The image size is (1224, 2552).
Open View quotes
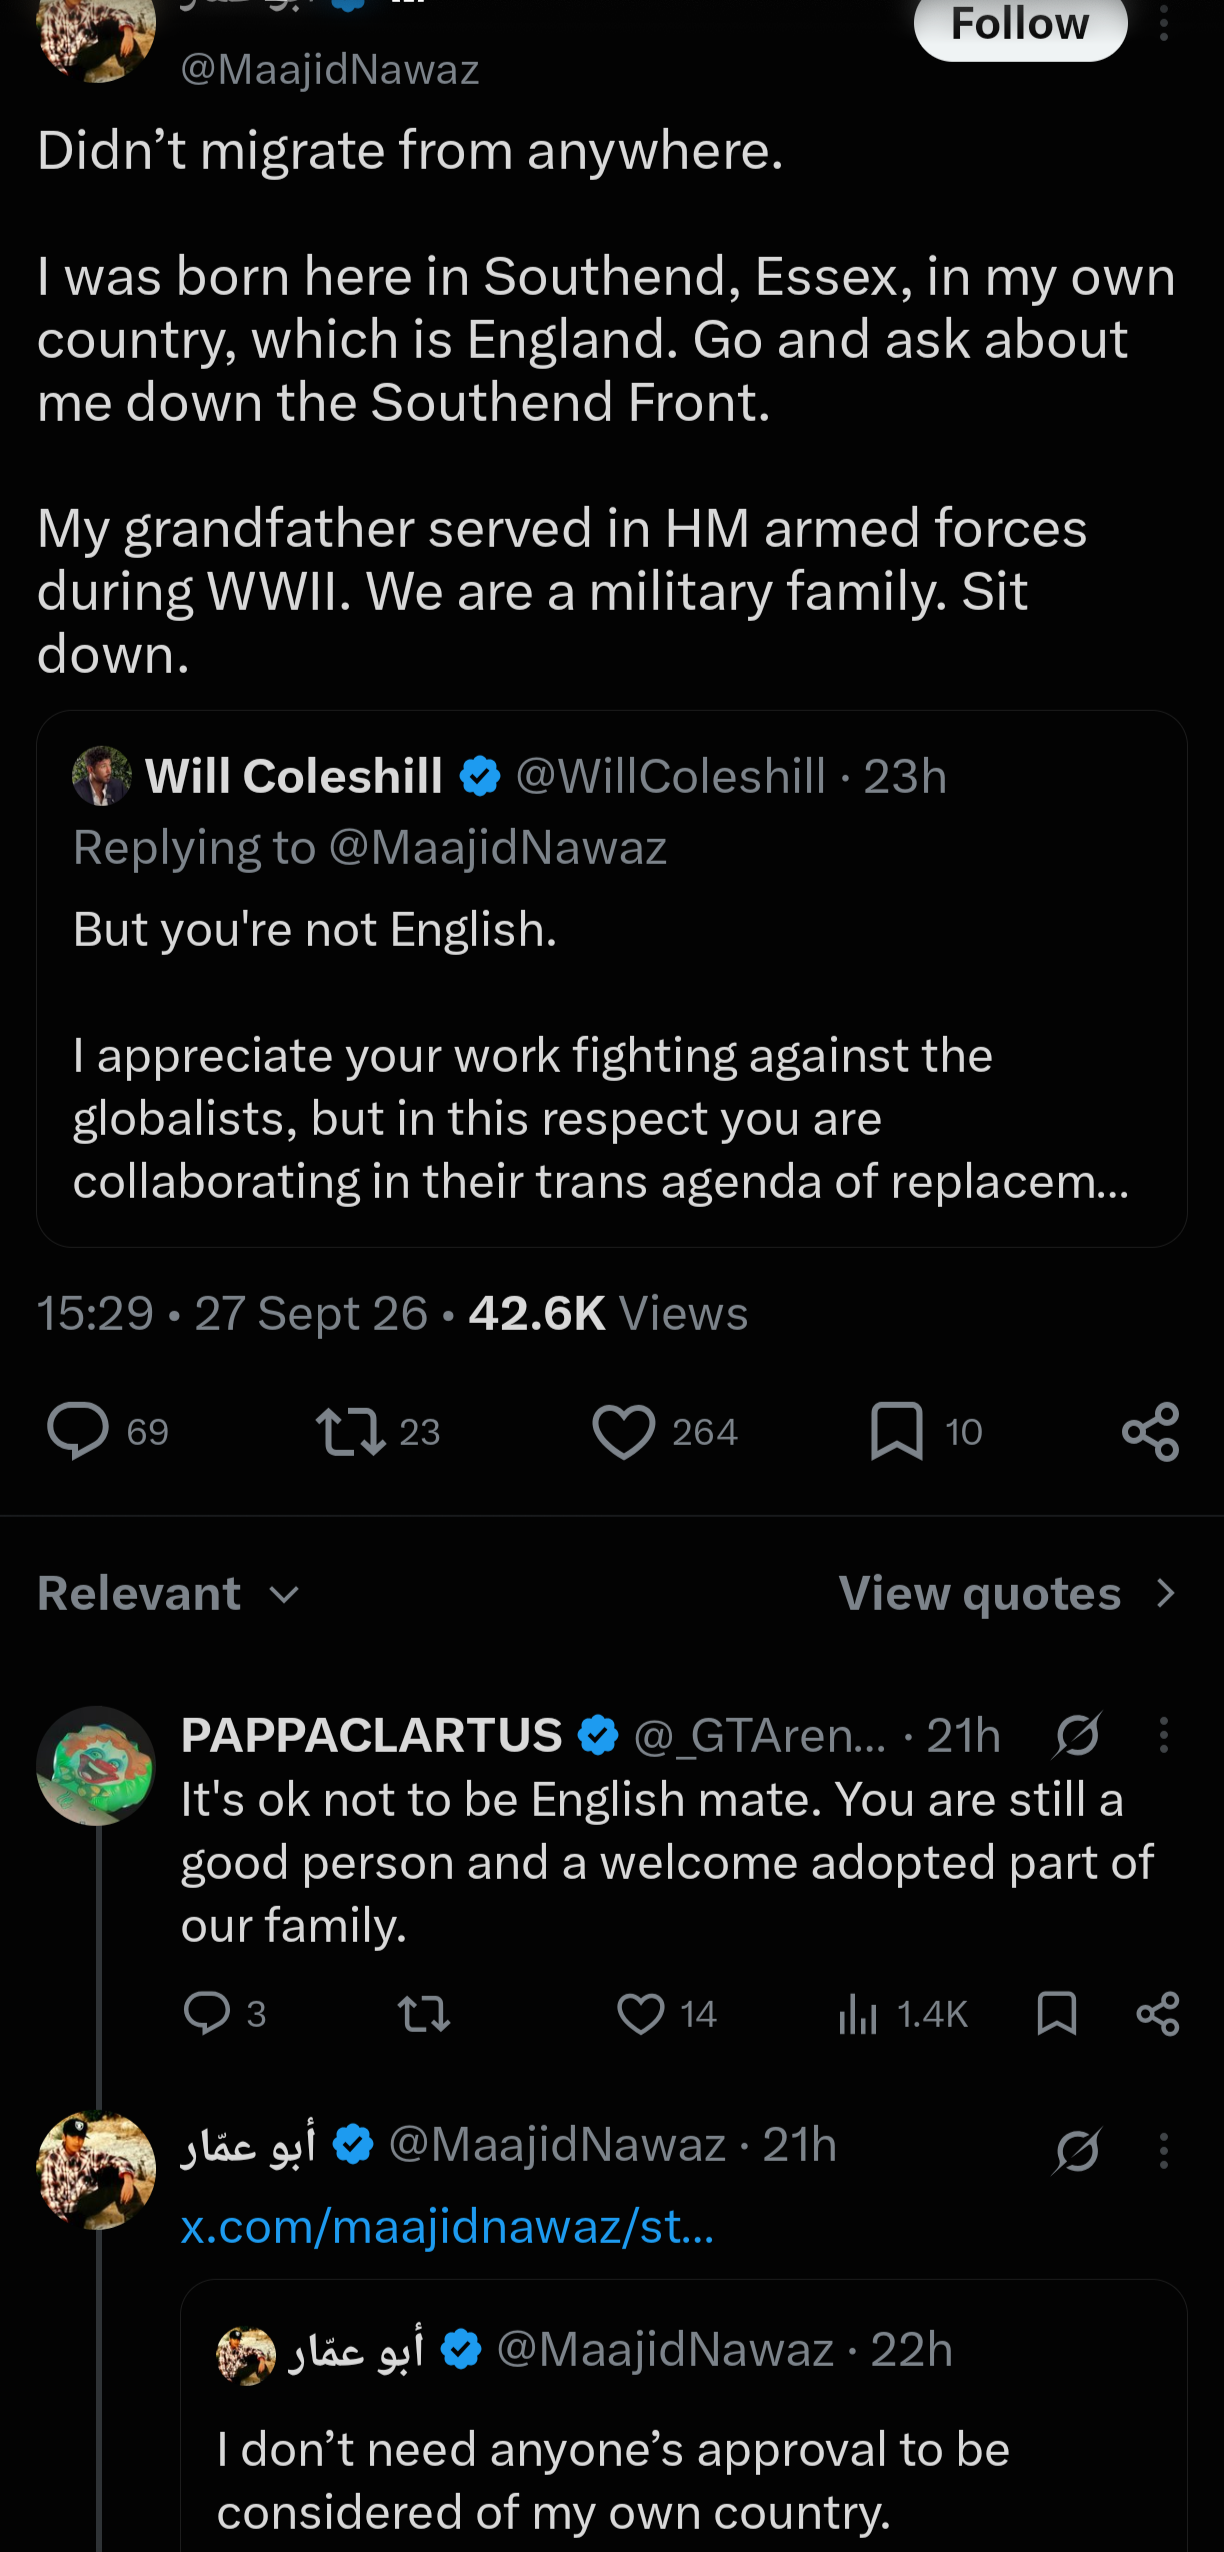(x=1008, y=1593)
